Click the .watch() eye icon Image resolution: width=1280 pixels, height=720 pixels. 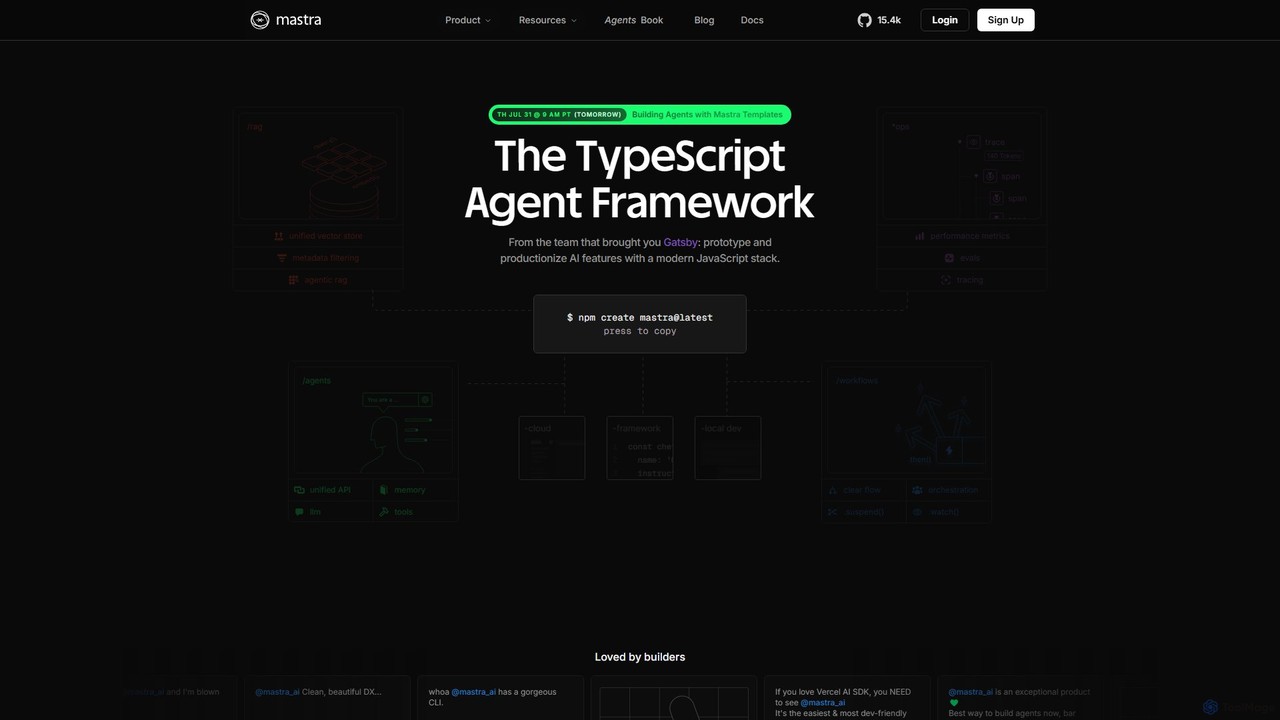coord(917,512)
